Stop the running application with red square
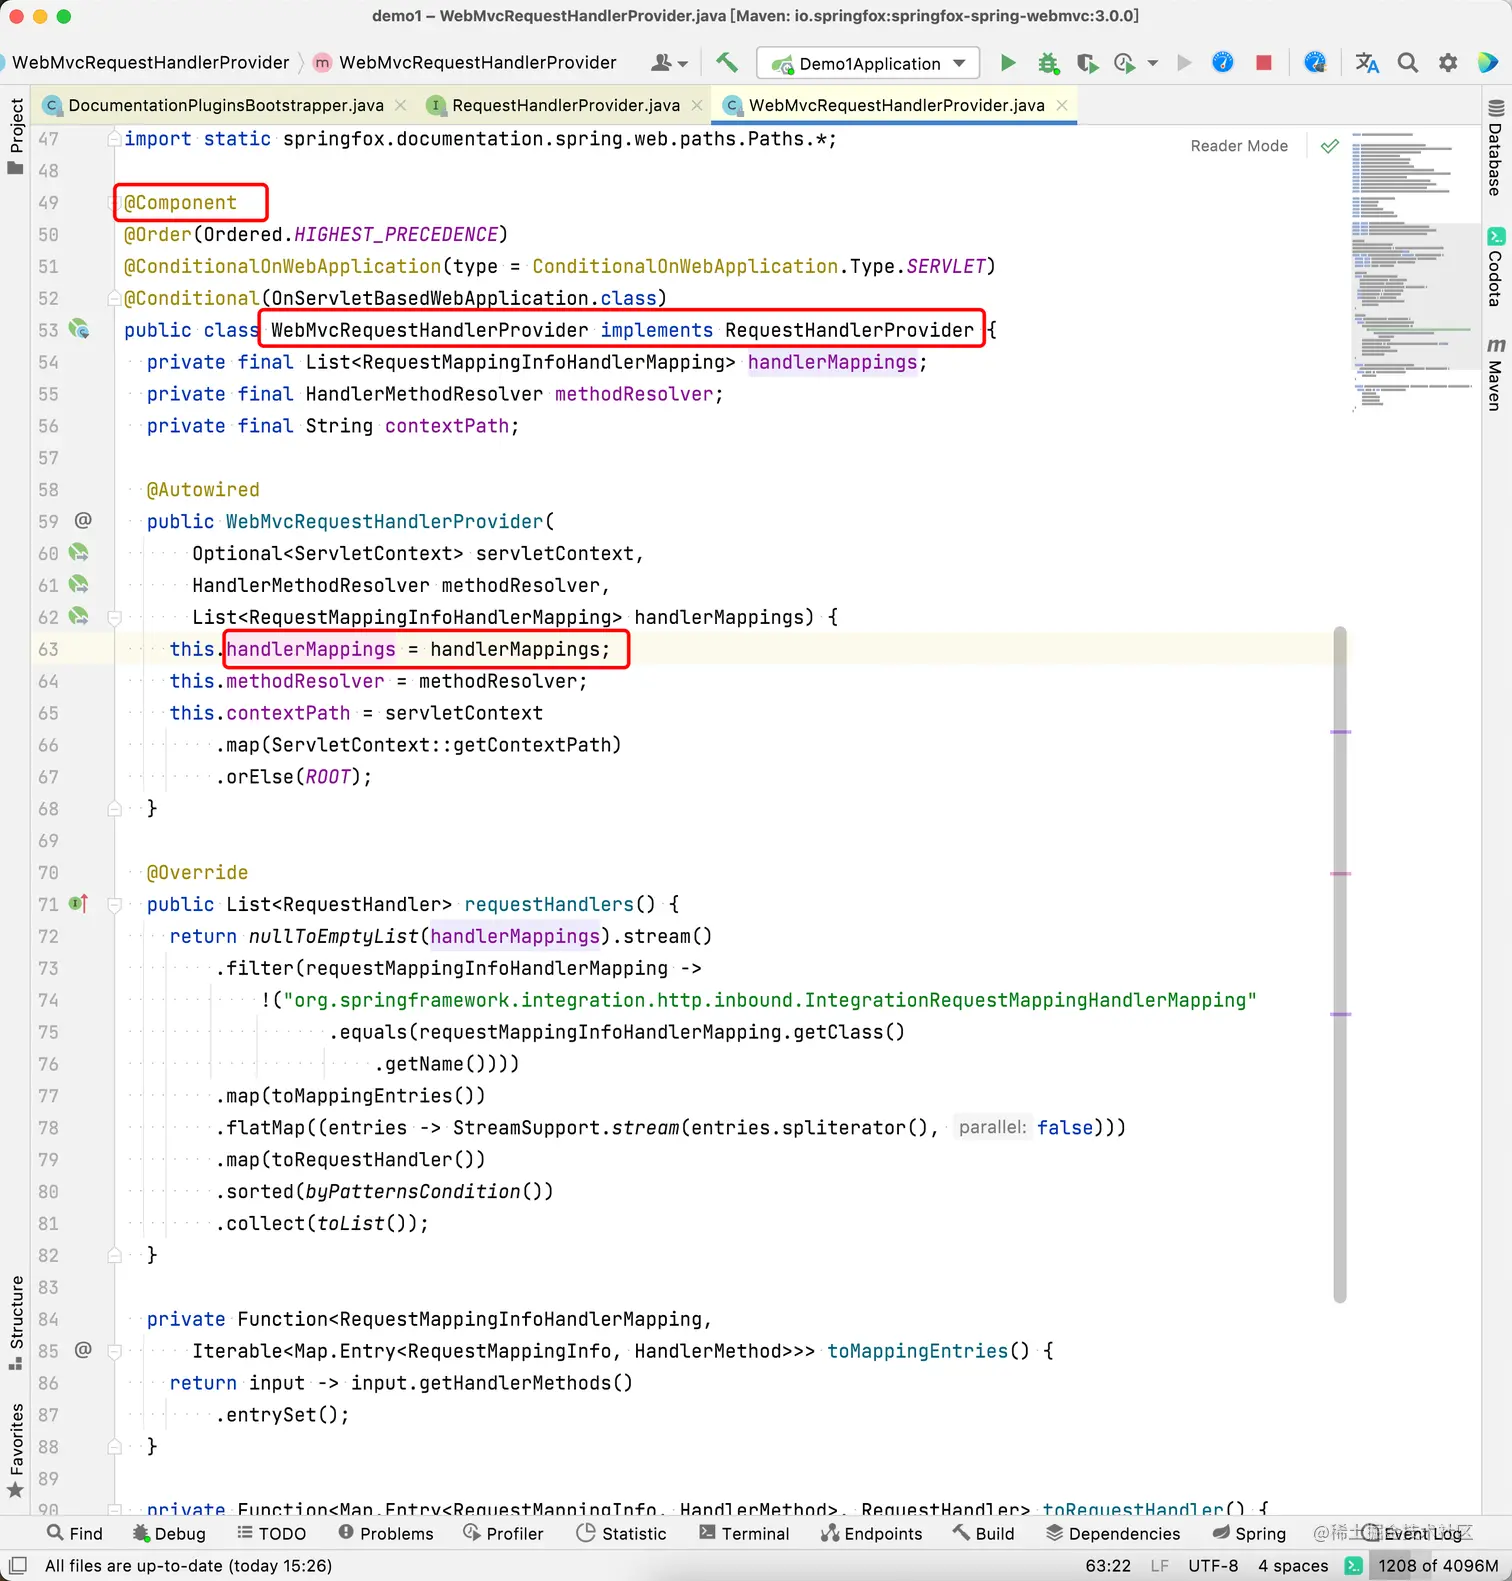The image size is (1512, 1581). [x=1264, y=63]
